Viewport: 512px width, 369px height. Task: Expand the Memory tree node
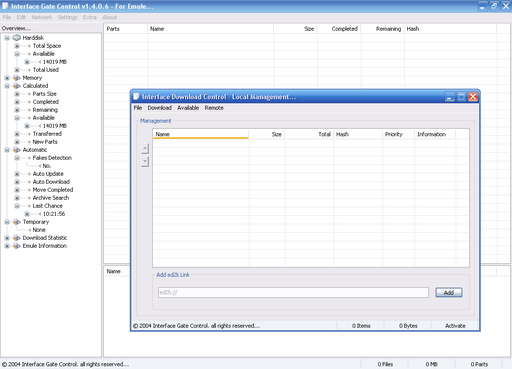click(x=7, y=78)
